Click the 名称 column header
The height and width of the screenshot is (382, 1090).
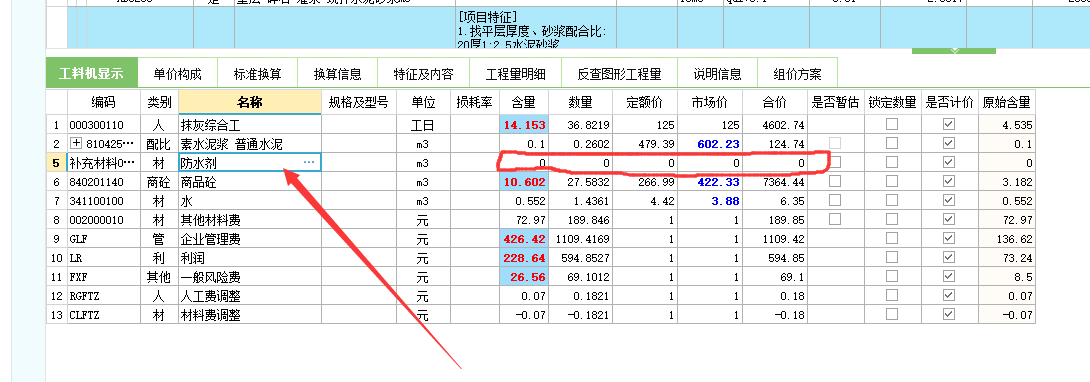coord(250,103)
